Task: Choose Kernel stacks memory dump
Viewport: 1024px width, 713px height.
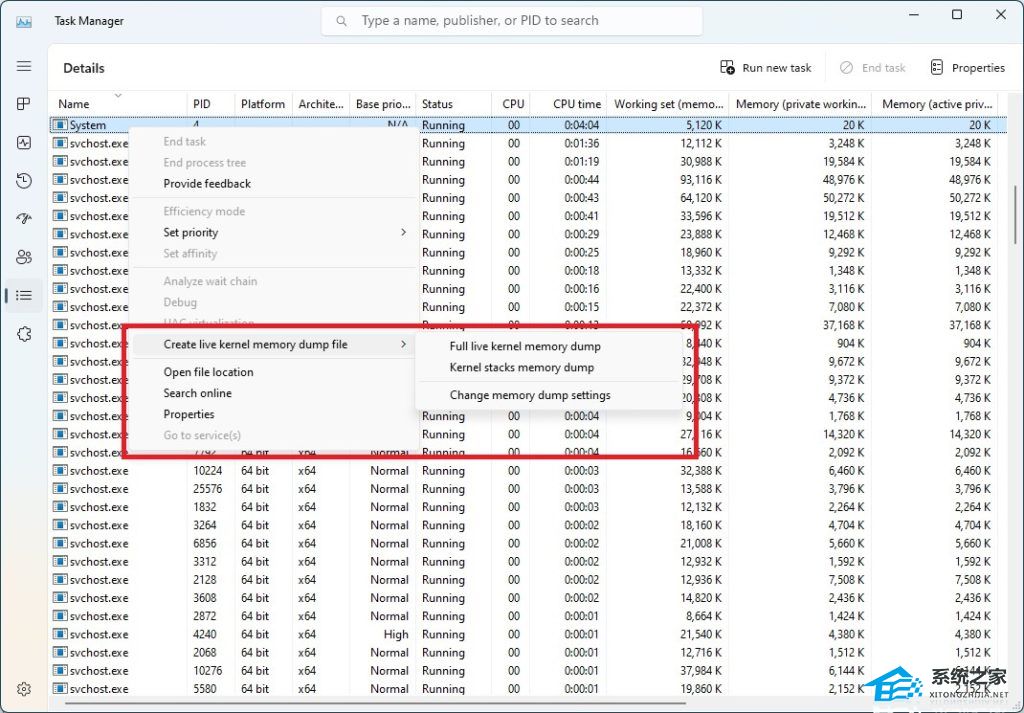Action: pyautogui.click(x=521, y=367)
